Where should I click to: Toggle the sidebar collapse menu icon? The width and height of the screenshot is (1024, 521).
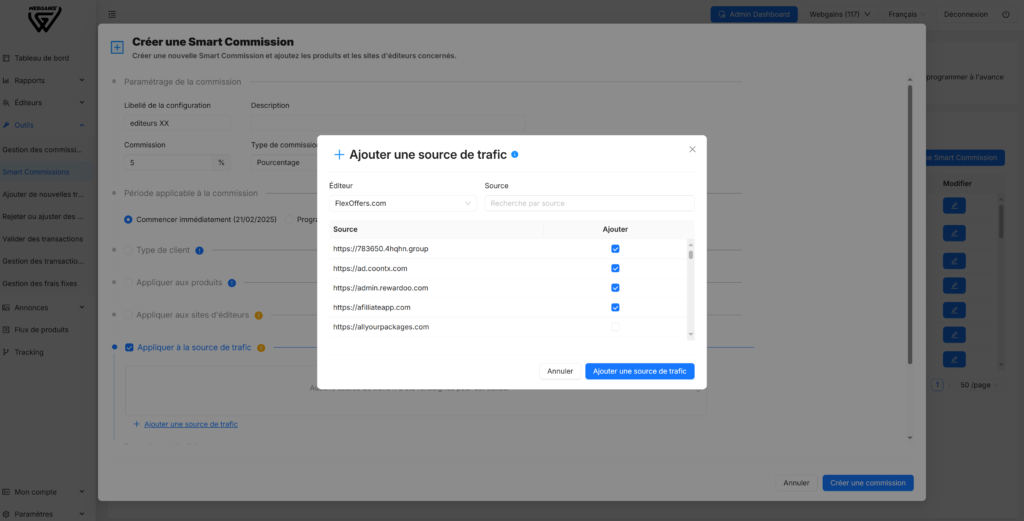click(x=112, y=14)
